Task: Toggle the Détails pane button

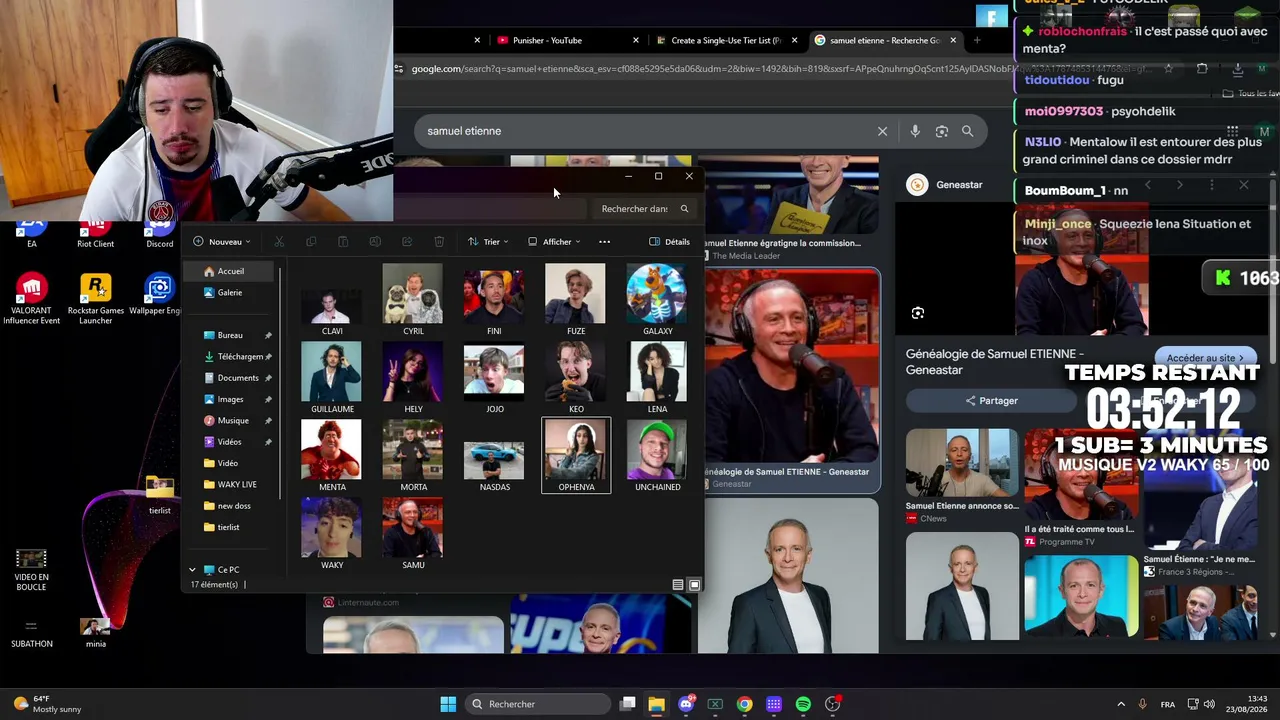Action: pos(669,242)
